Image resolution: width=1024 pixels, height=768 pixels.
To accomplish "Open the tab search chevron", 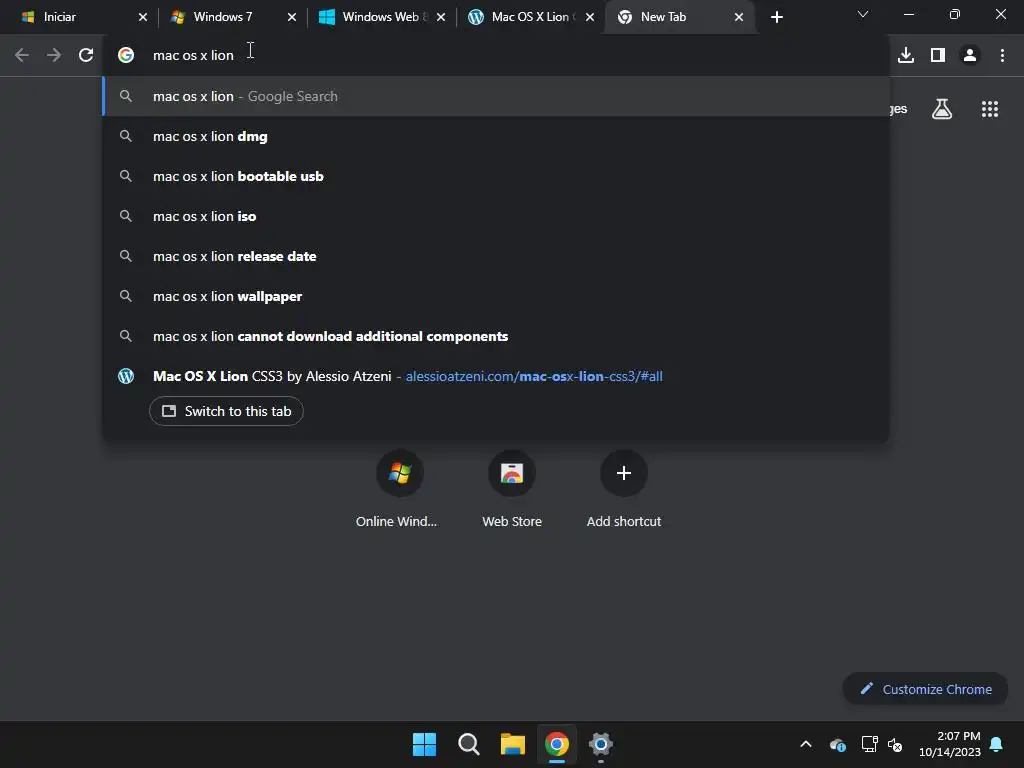I will 863,14.
